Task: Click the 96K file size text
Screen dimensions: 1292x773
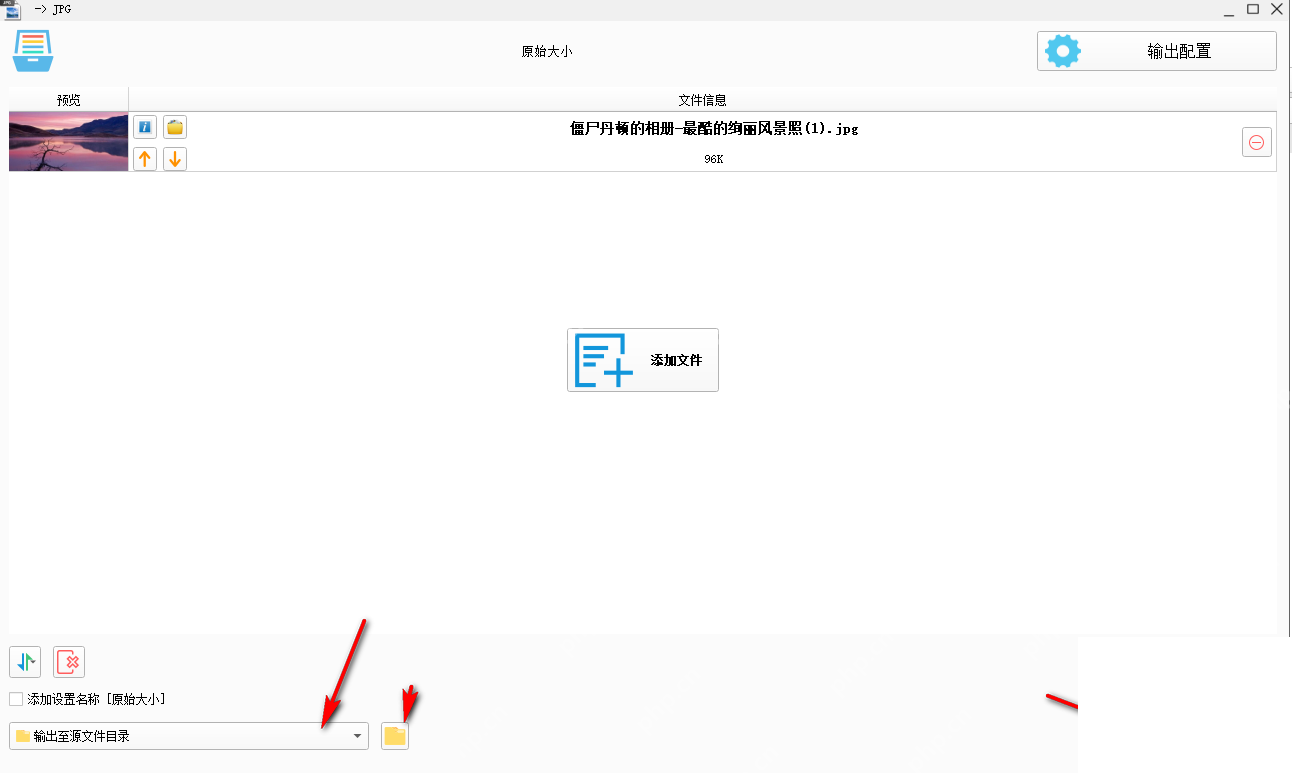Action: [x=713, y=159]
